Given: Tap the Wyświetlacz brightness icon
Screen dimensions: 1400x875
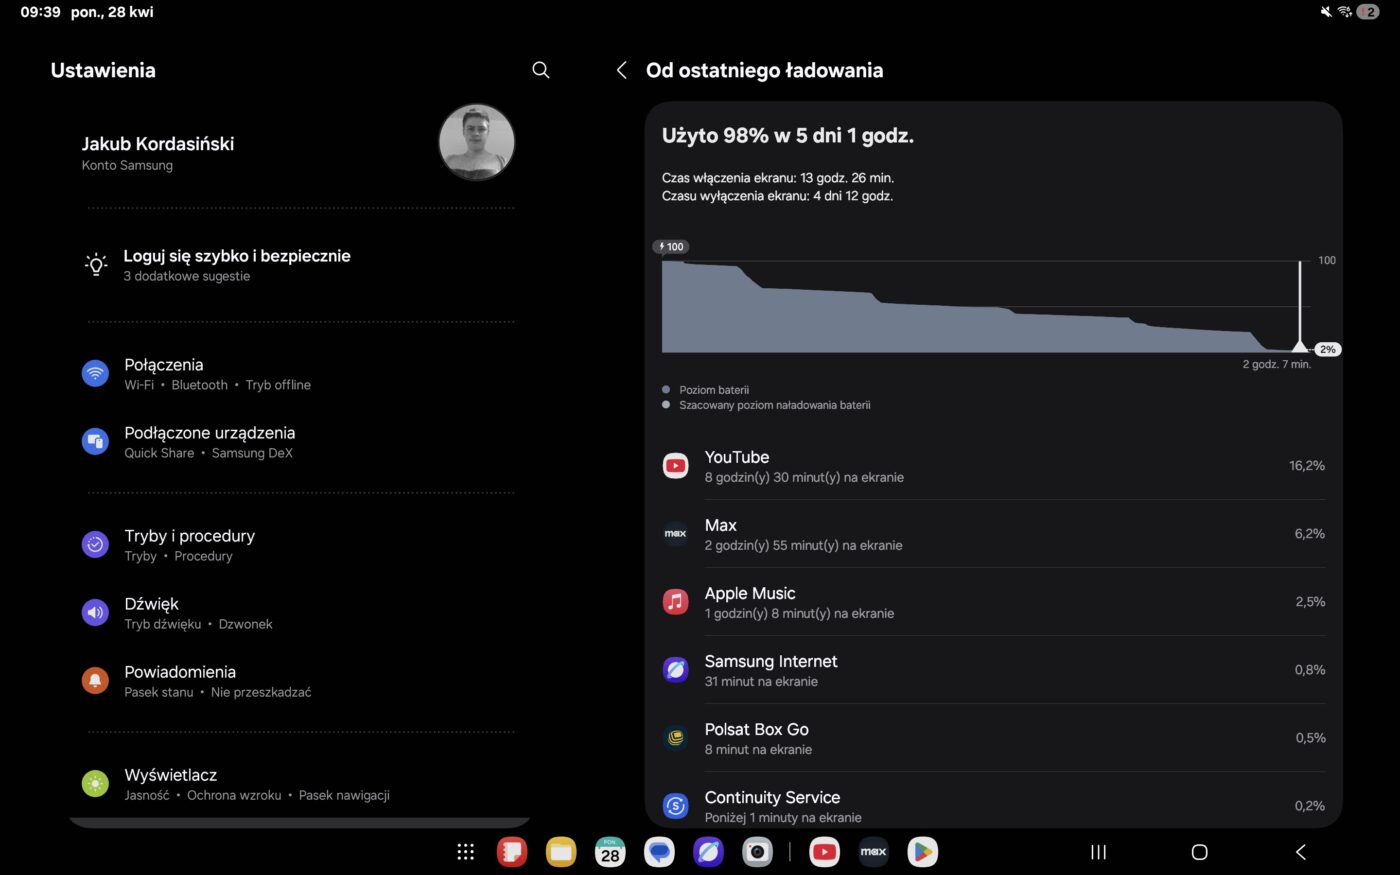Looking at the screenshot, I should click(x=95, y=784).
